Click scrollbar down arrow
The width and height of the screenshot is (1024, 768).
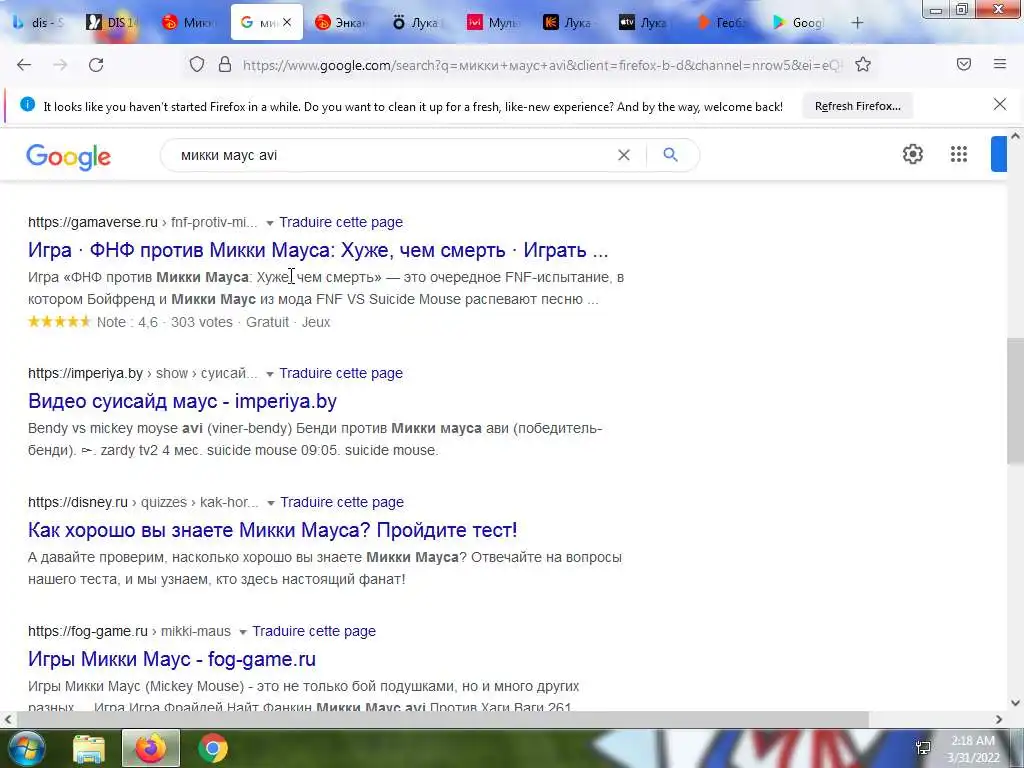(1015, 703)
